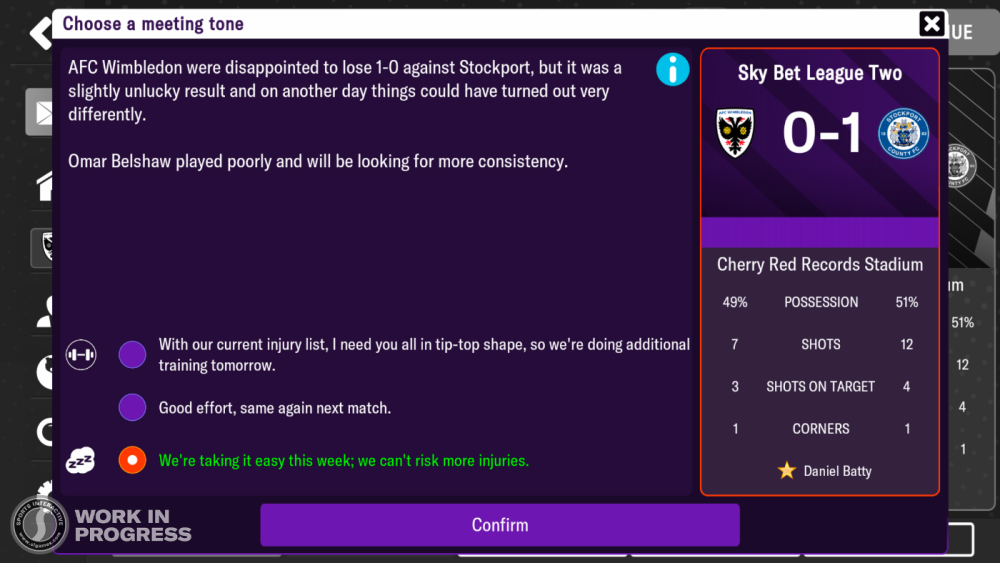Select the additional training tomorrow option
Image resolution: width=1000 pixels, height=563 pixels.
(x=132, y=355)
